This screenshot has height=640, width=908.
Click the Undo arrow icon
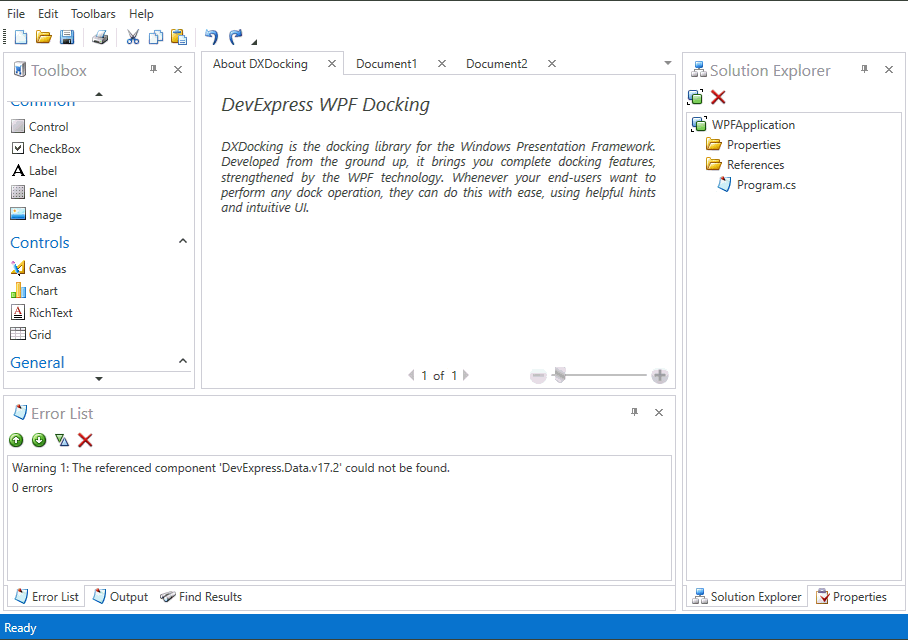tap(211, 37)
